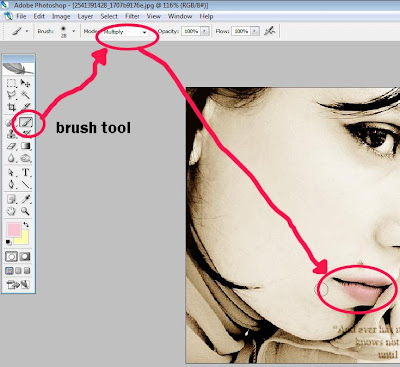
Task: Select the Slice tool
Action: click(25, 107)
